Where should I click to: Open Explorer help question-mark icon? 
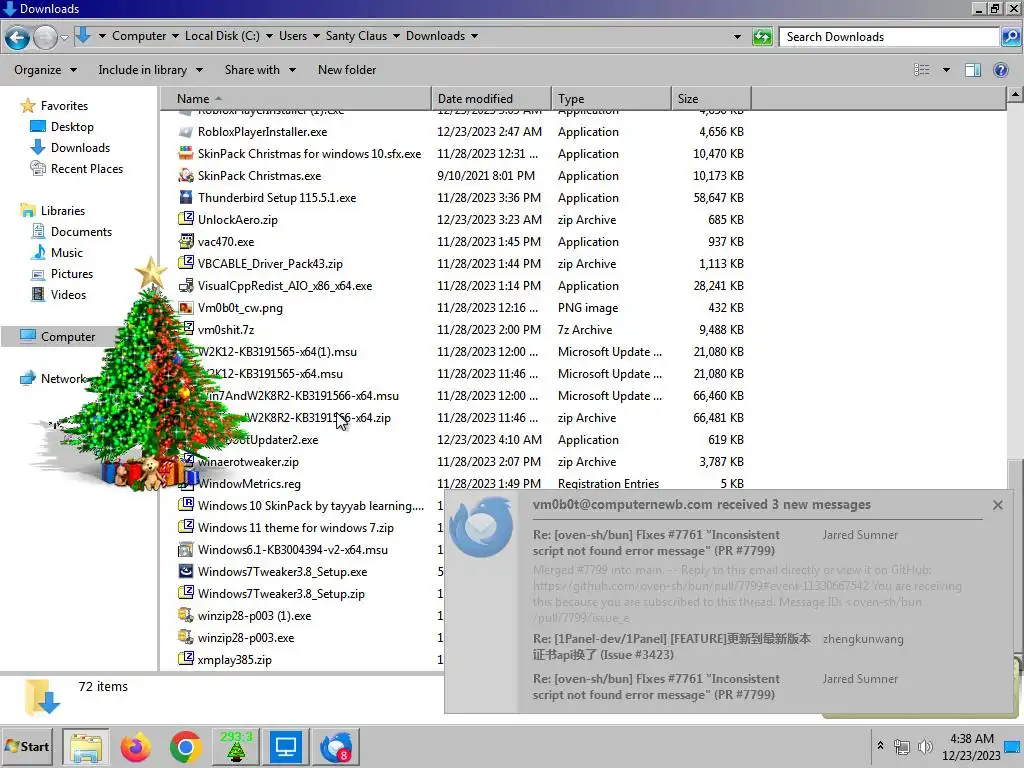coord(1000,70)
